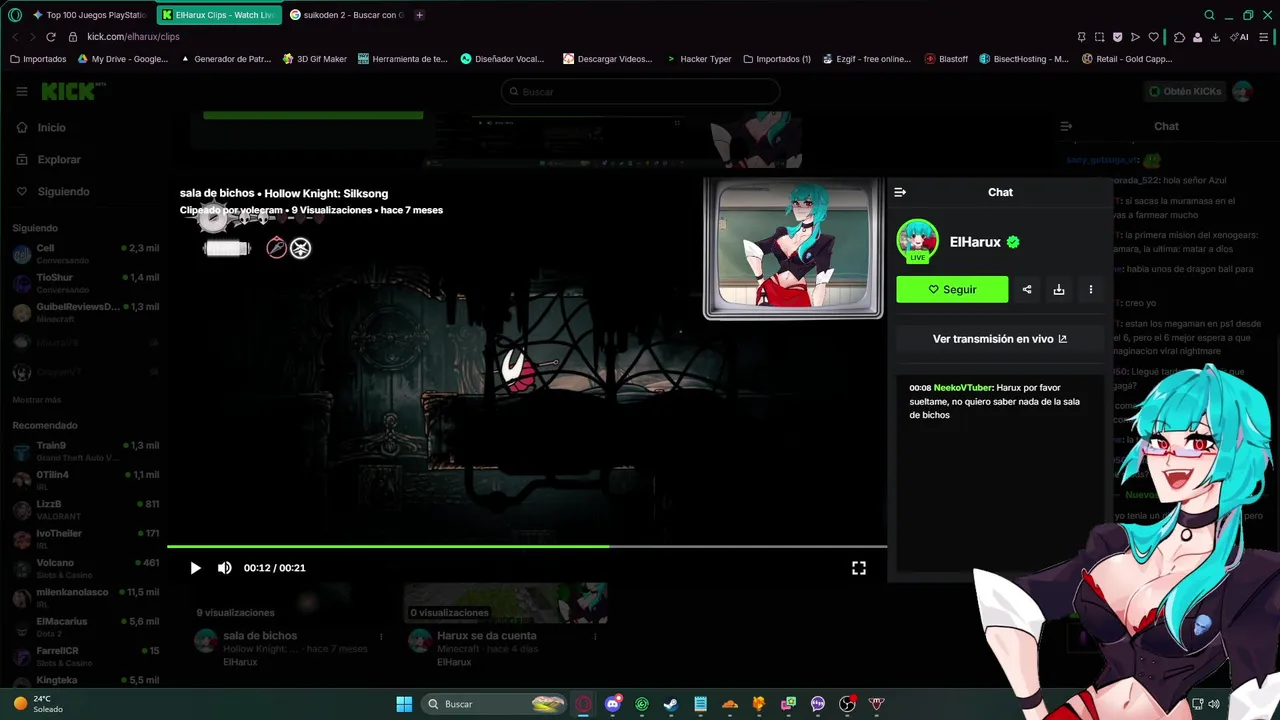Screen dimensions: 1280x720
Task: Open browser extensions cube icon
Action: (x=1179, y=37)
